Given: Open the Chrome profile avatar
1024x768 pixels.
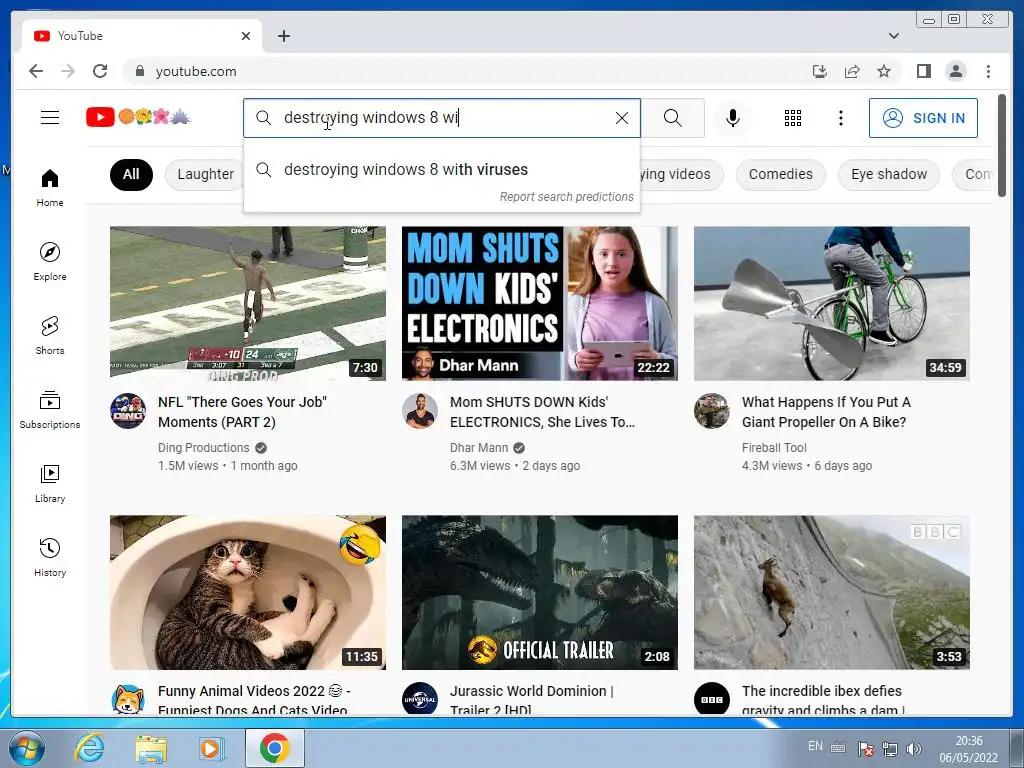Looking at the screenshot, I should (955, 71).
